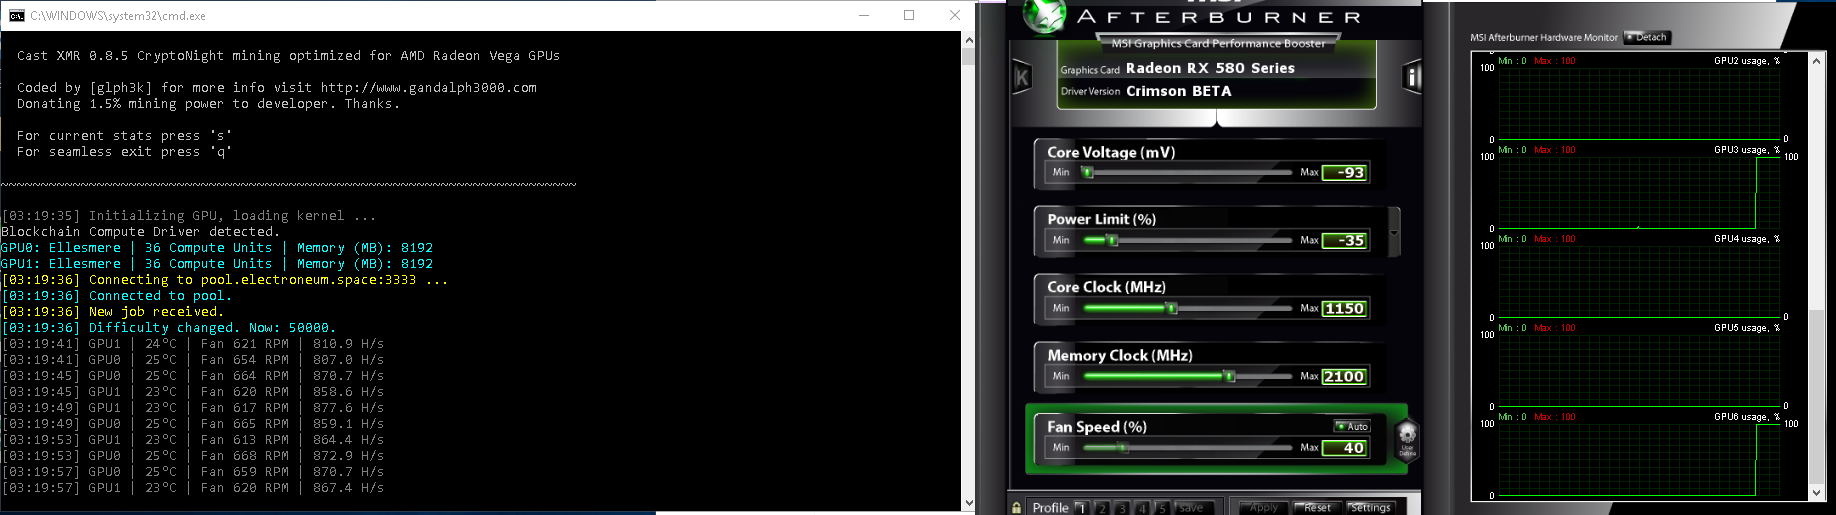
Task: Click the Power Limit slider handle
Action: (1112, 240)
